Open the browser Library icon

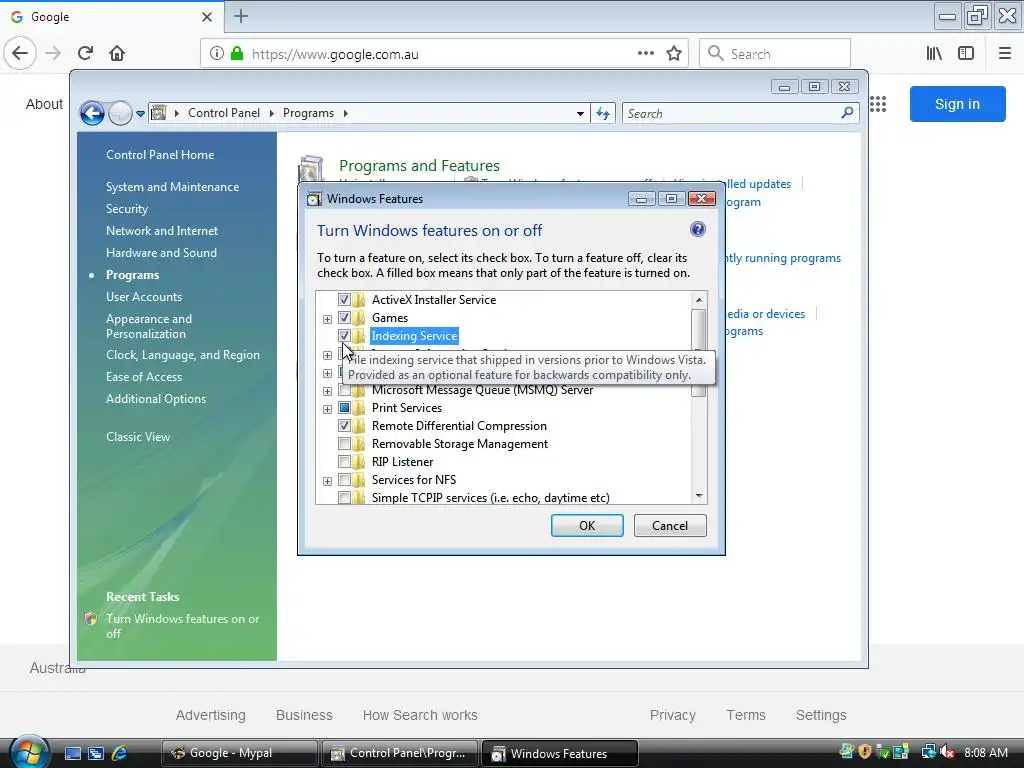pyautogui.click(x=934, y=54)
